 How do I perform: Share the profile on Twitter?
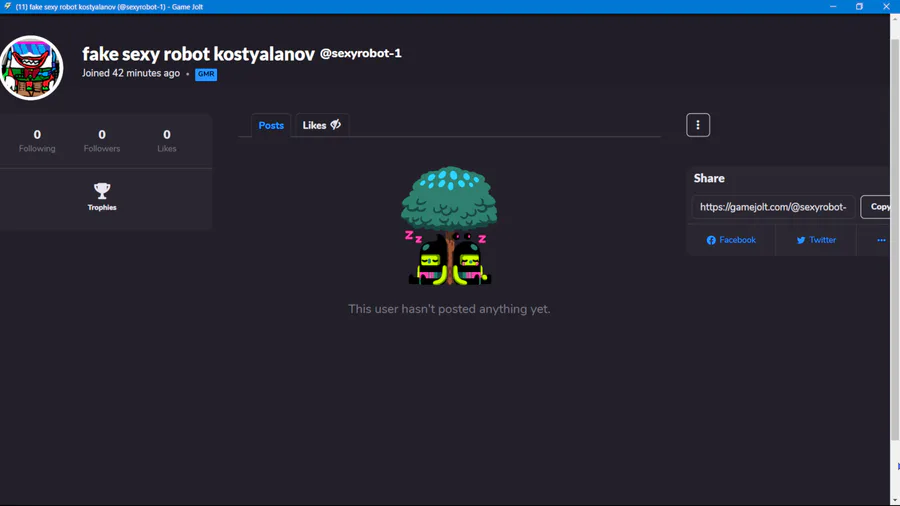pos(816,240)
